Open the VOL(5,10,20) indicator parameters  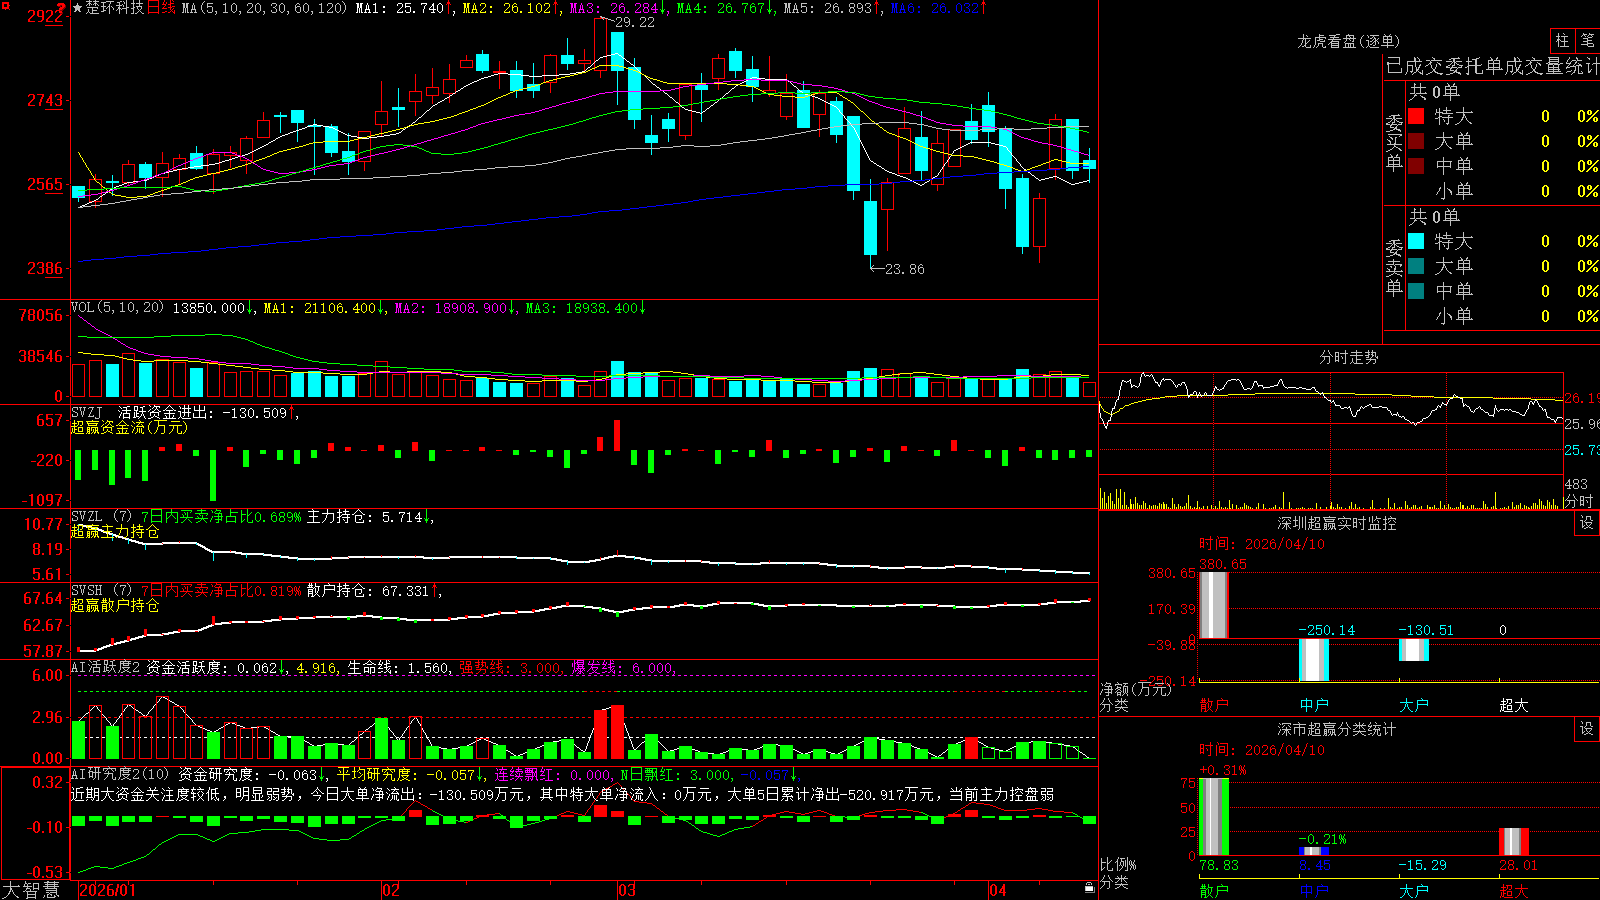point(117,308)
